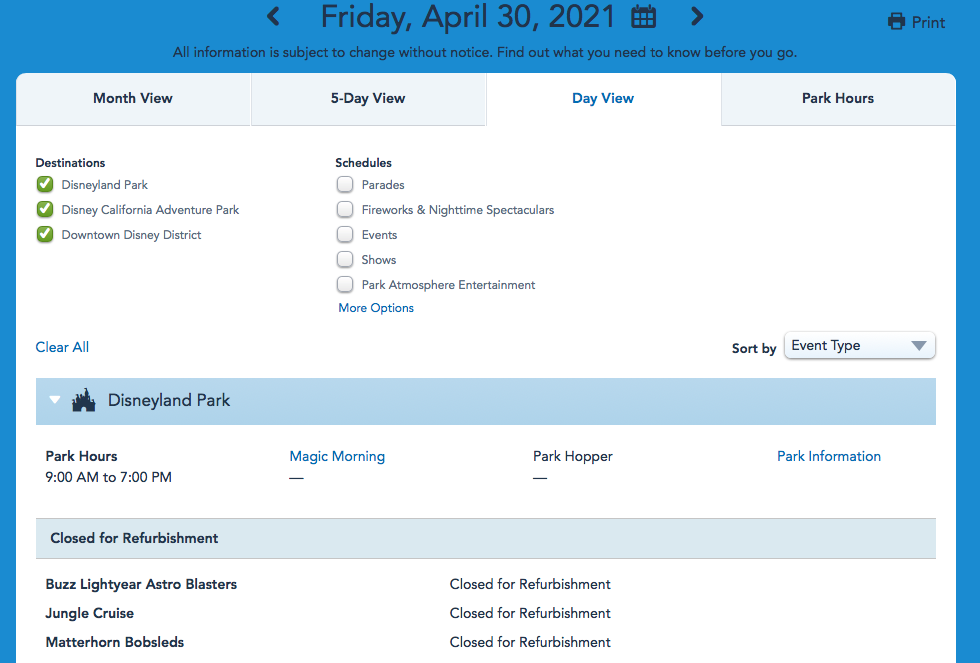Uncheck Disney California Adventure Park checkbox

tap(45, 209)
